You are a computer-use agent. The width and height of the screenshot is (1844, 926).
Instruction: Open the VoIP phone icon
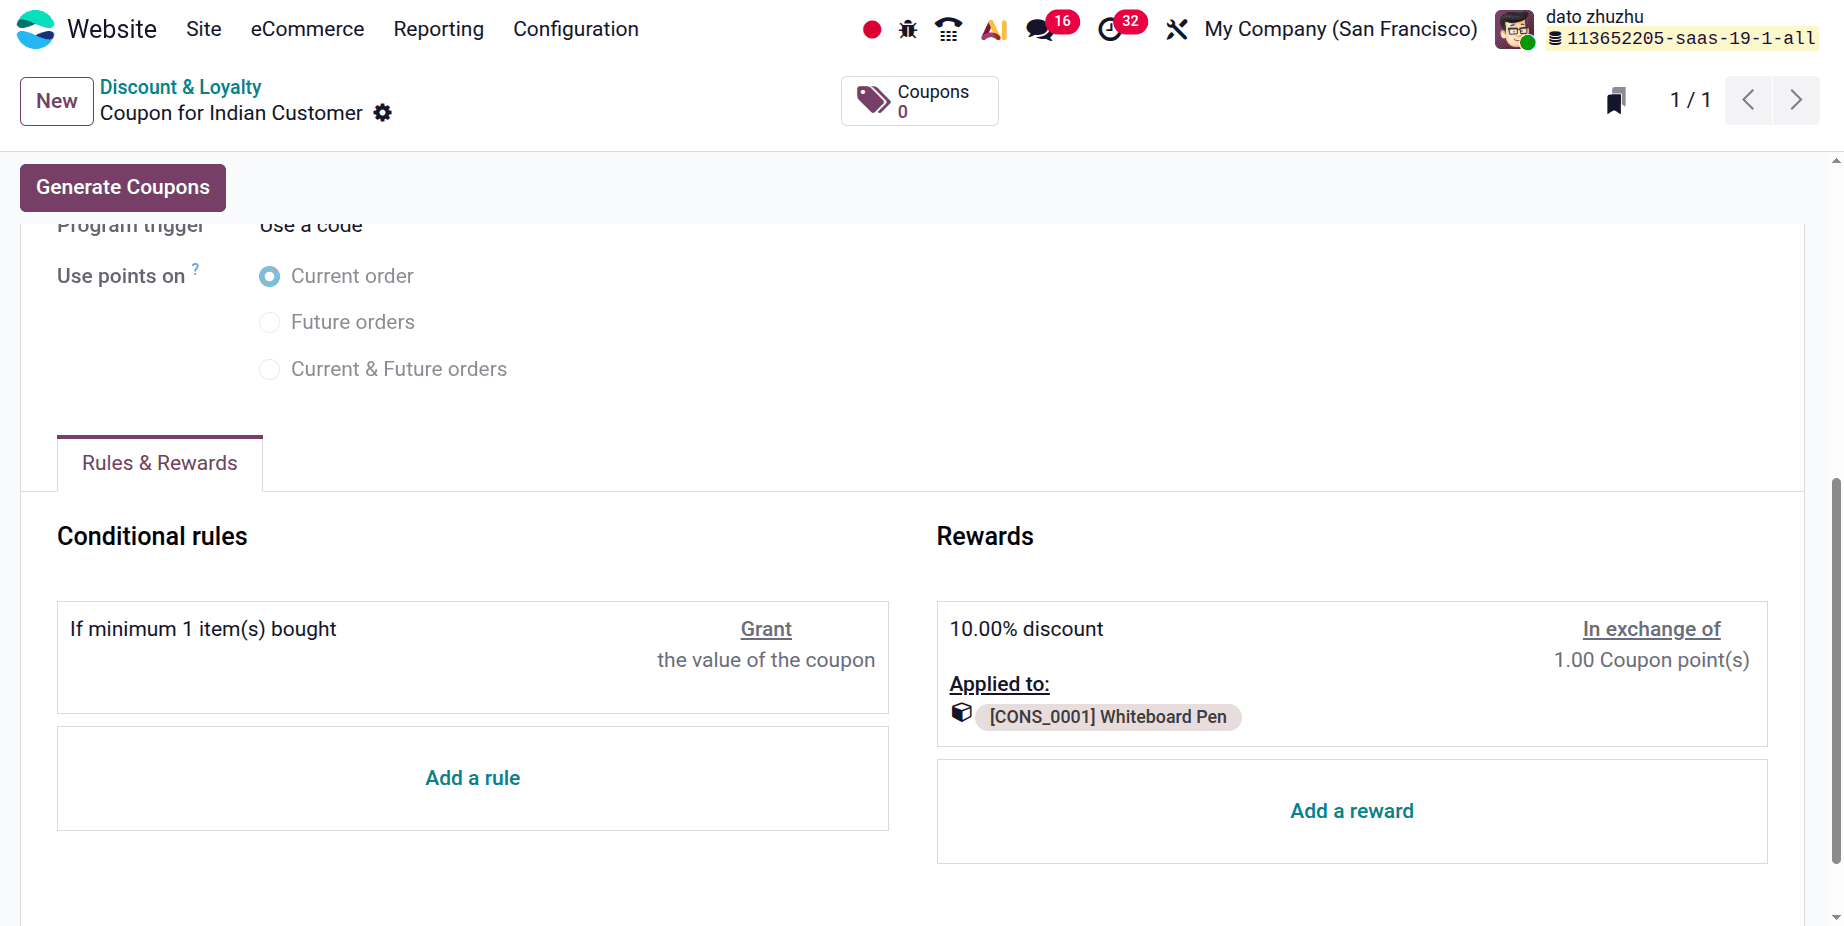(x=948, y=29)
